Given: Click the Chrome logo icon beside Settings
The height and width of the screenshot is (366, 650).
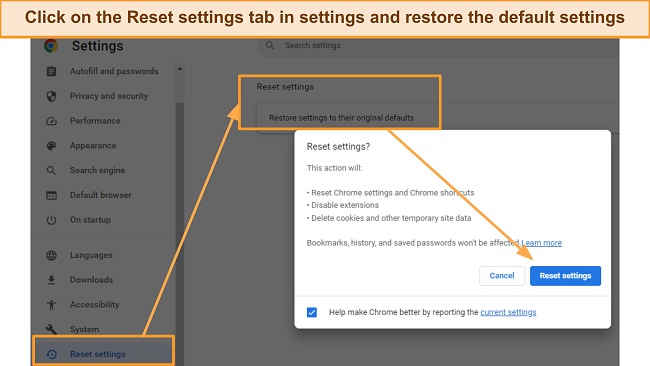Looking at the screenshot, I should point(51,45).
